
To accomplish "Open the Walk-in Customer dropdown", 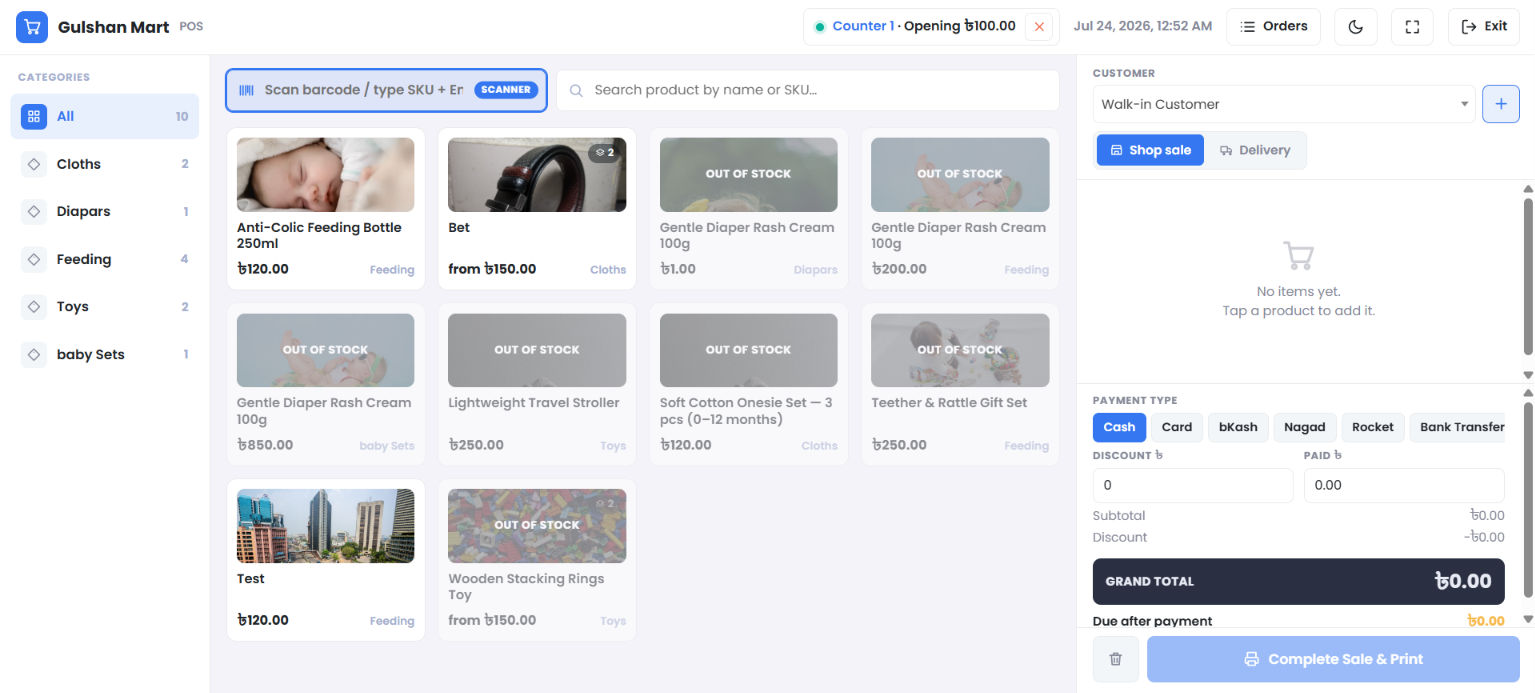I will click(1284, 104).
